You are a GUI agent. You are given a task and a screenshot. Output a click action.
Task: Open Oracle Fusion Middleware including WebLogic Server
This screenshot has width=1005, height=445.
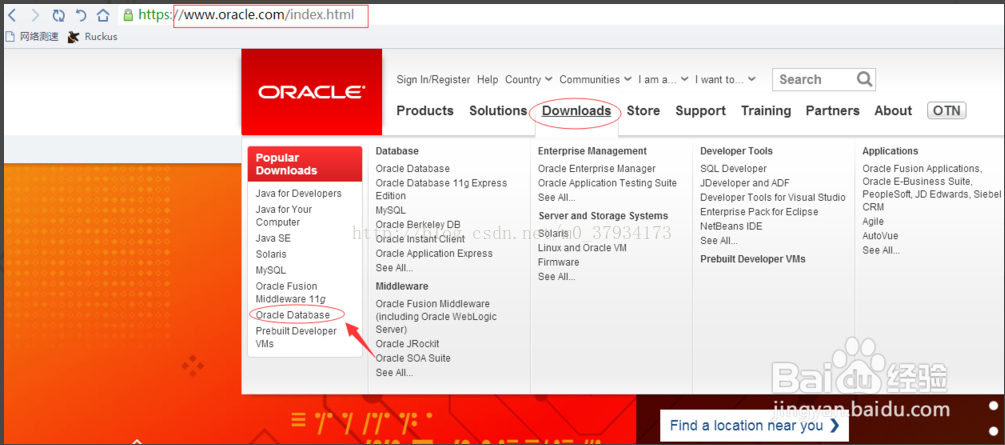(436, 316)
